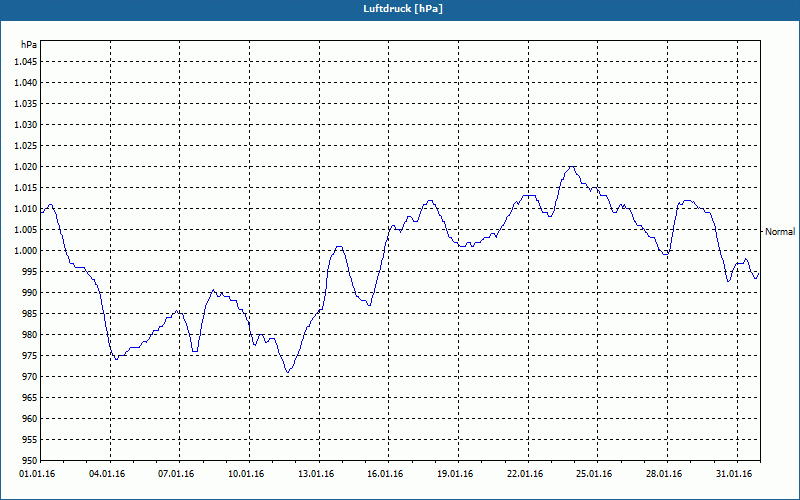Select the 1.000 pressure axis label
This screenshot has height=500, width=800.
(x=26, y=251)
